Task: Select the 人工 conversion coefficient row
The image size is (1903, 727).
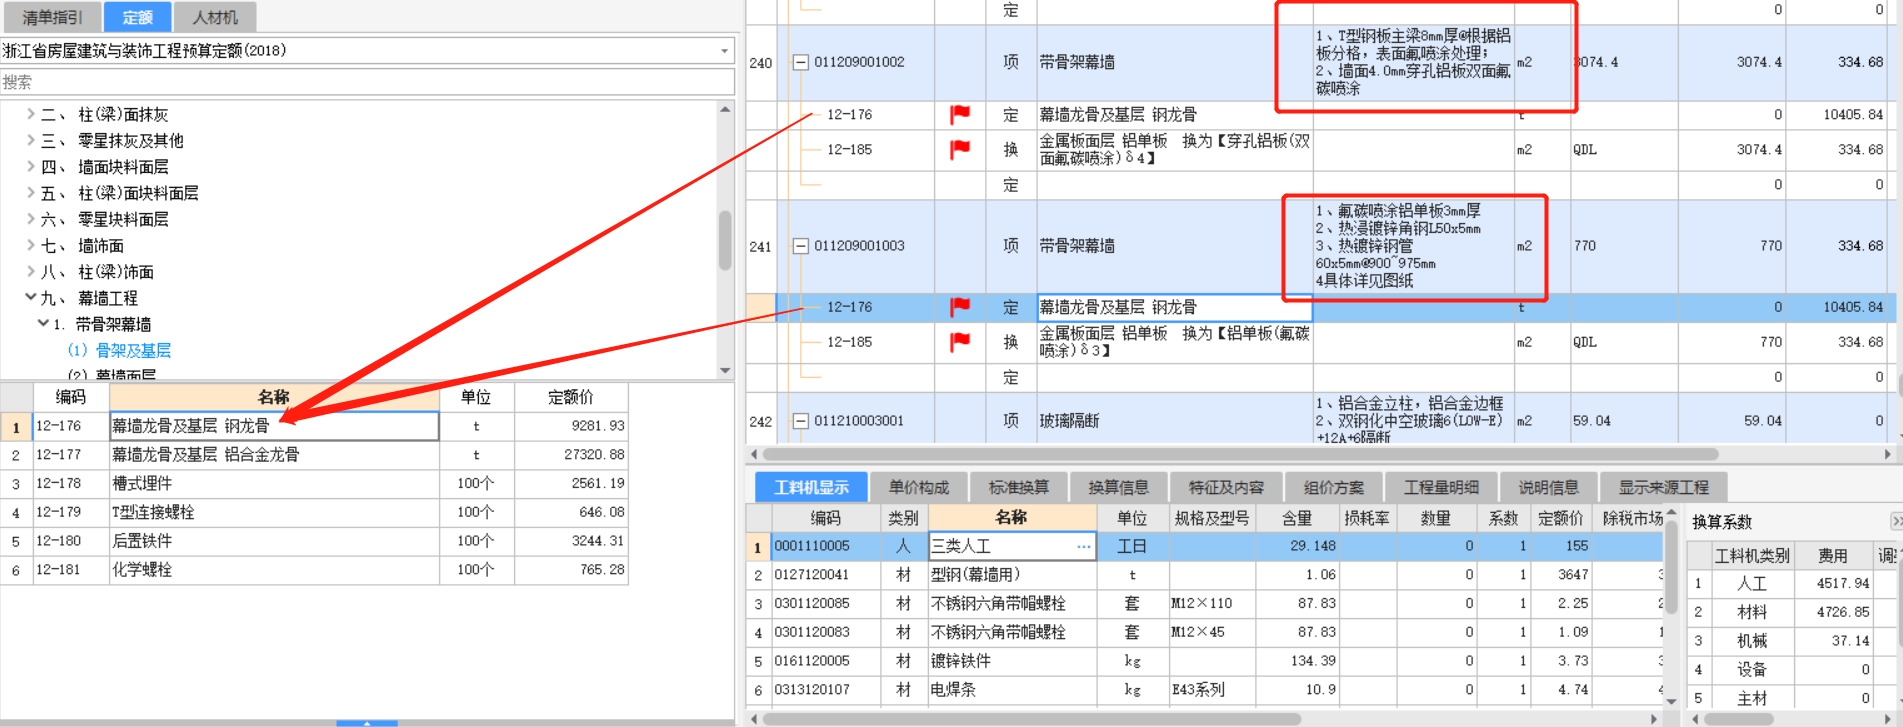Action: point(1790,584)
